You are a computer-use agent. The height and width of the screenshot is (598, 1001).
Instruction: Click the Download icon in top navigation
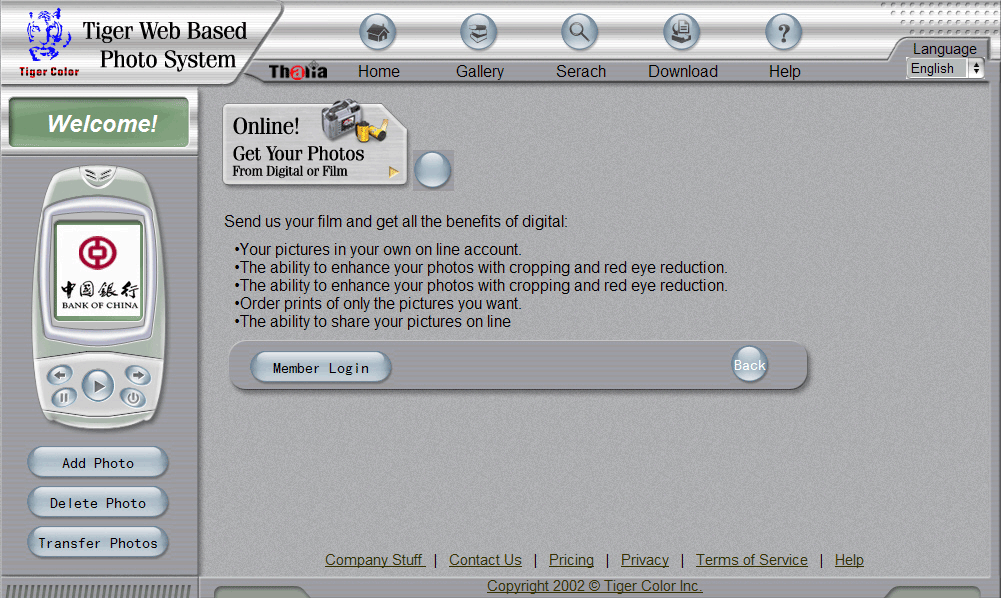click(x=682, y=32)
